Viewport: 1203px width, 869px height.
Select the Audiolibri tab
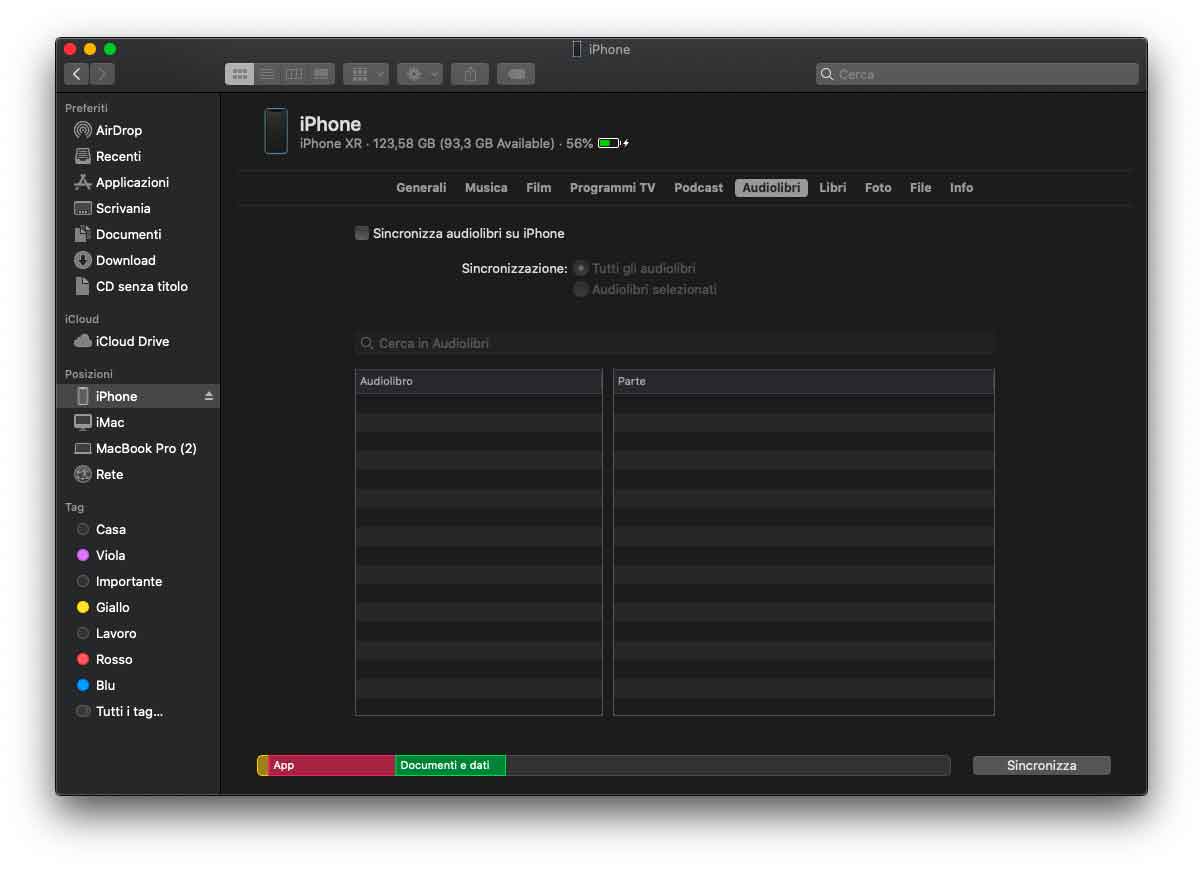click(x=771, y=188)
